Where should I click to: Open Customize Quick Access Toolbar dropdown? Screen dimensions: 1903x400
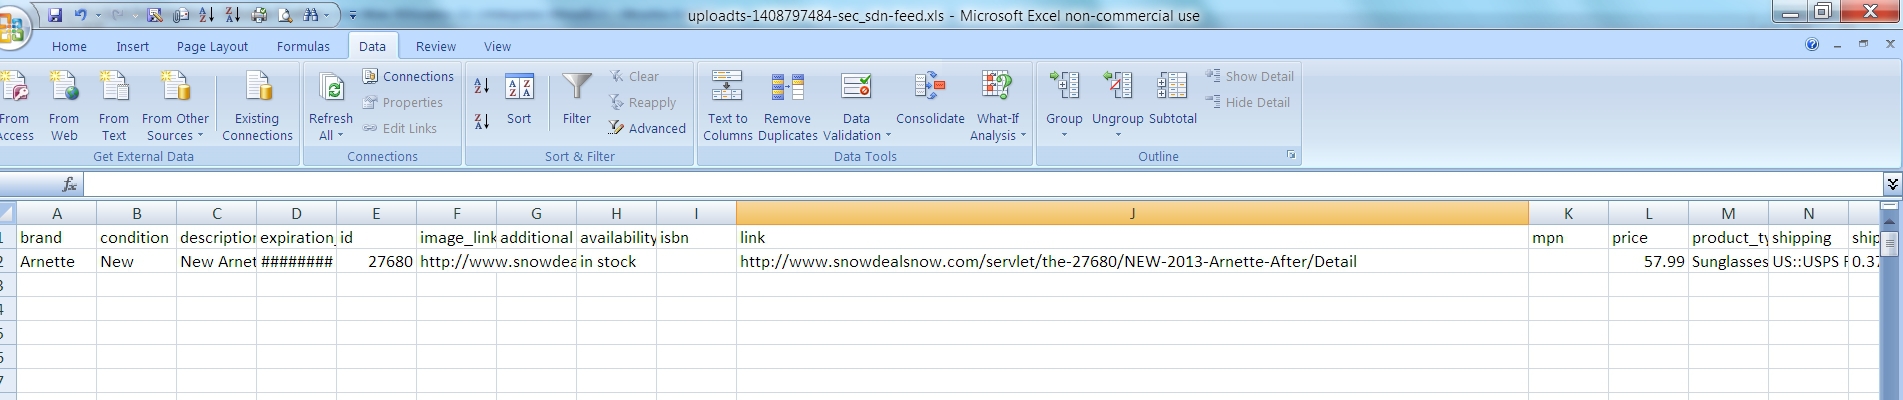pyautogui.click(x=352, y=16)
